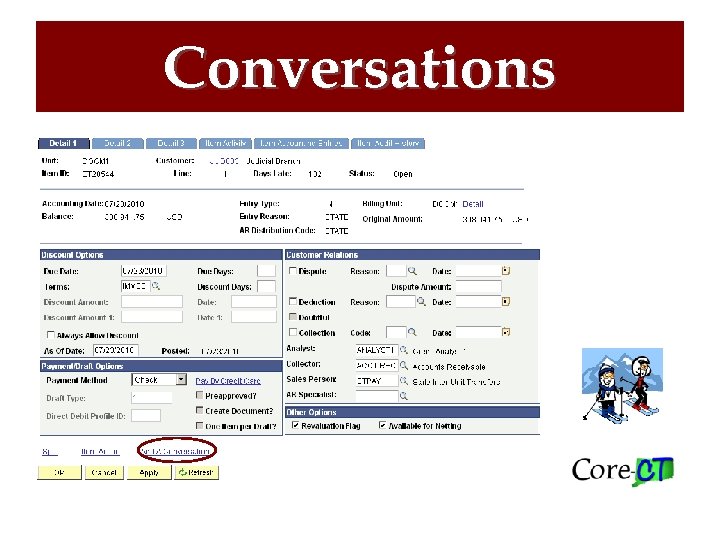Open the Collection Date calendar picker
Viewport: 720px width, 540px height.
506,332
